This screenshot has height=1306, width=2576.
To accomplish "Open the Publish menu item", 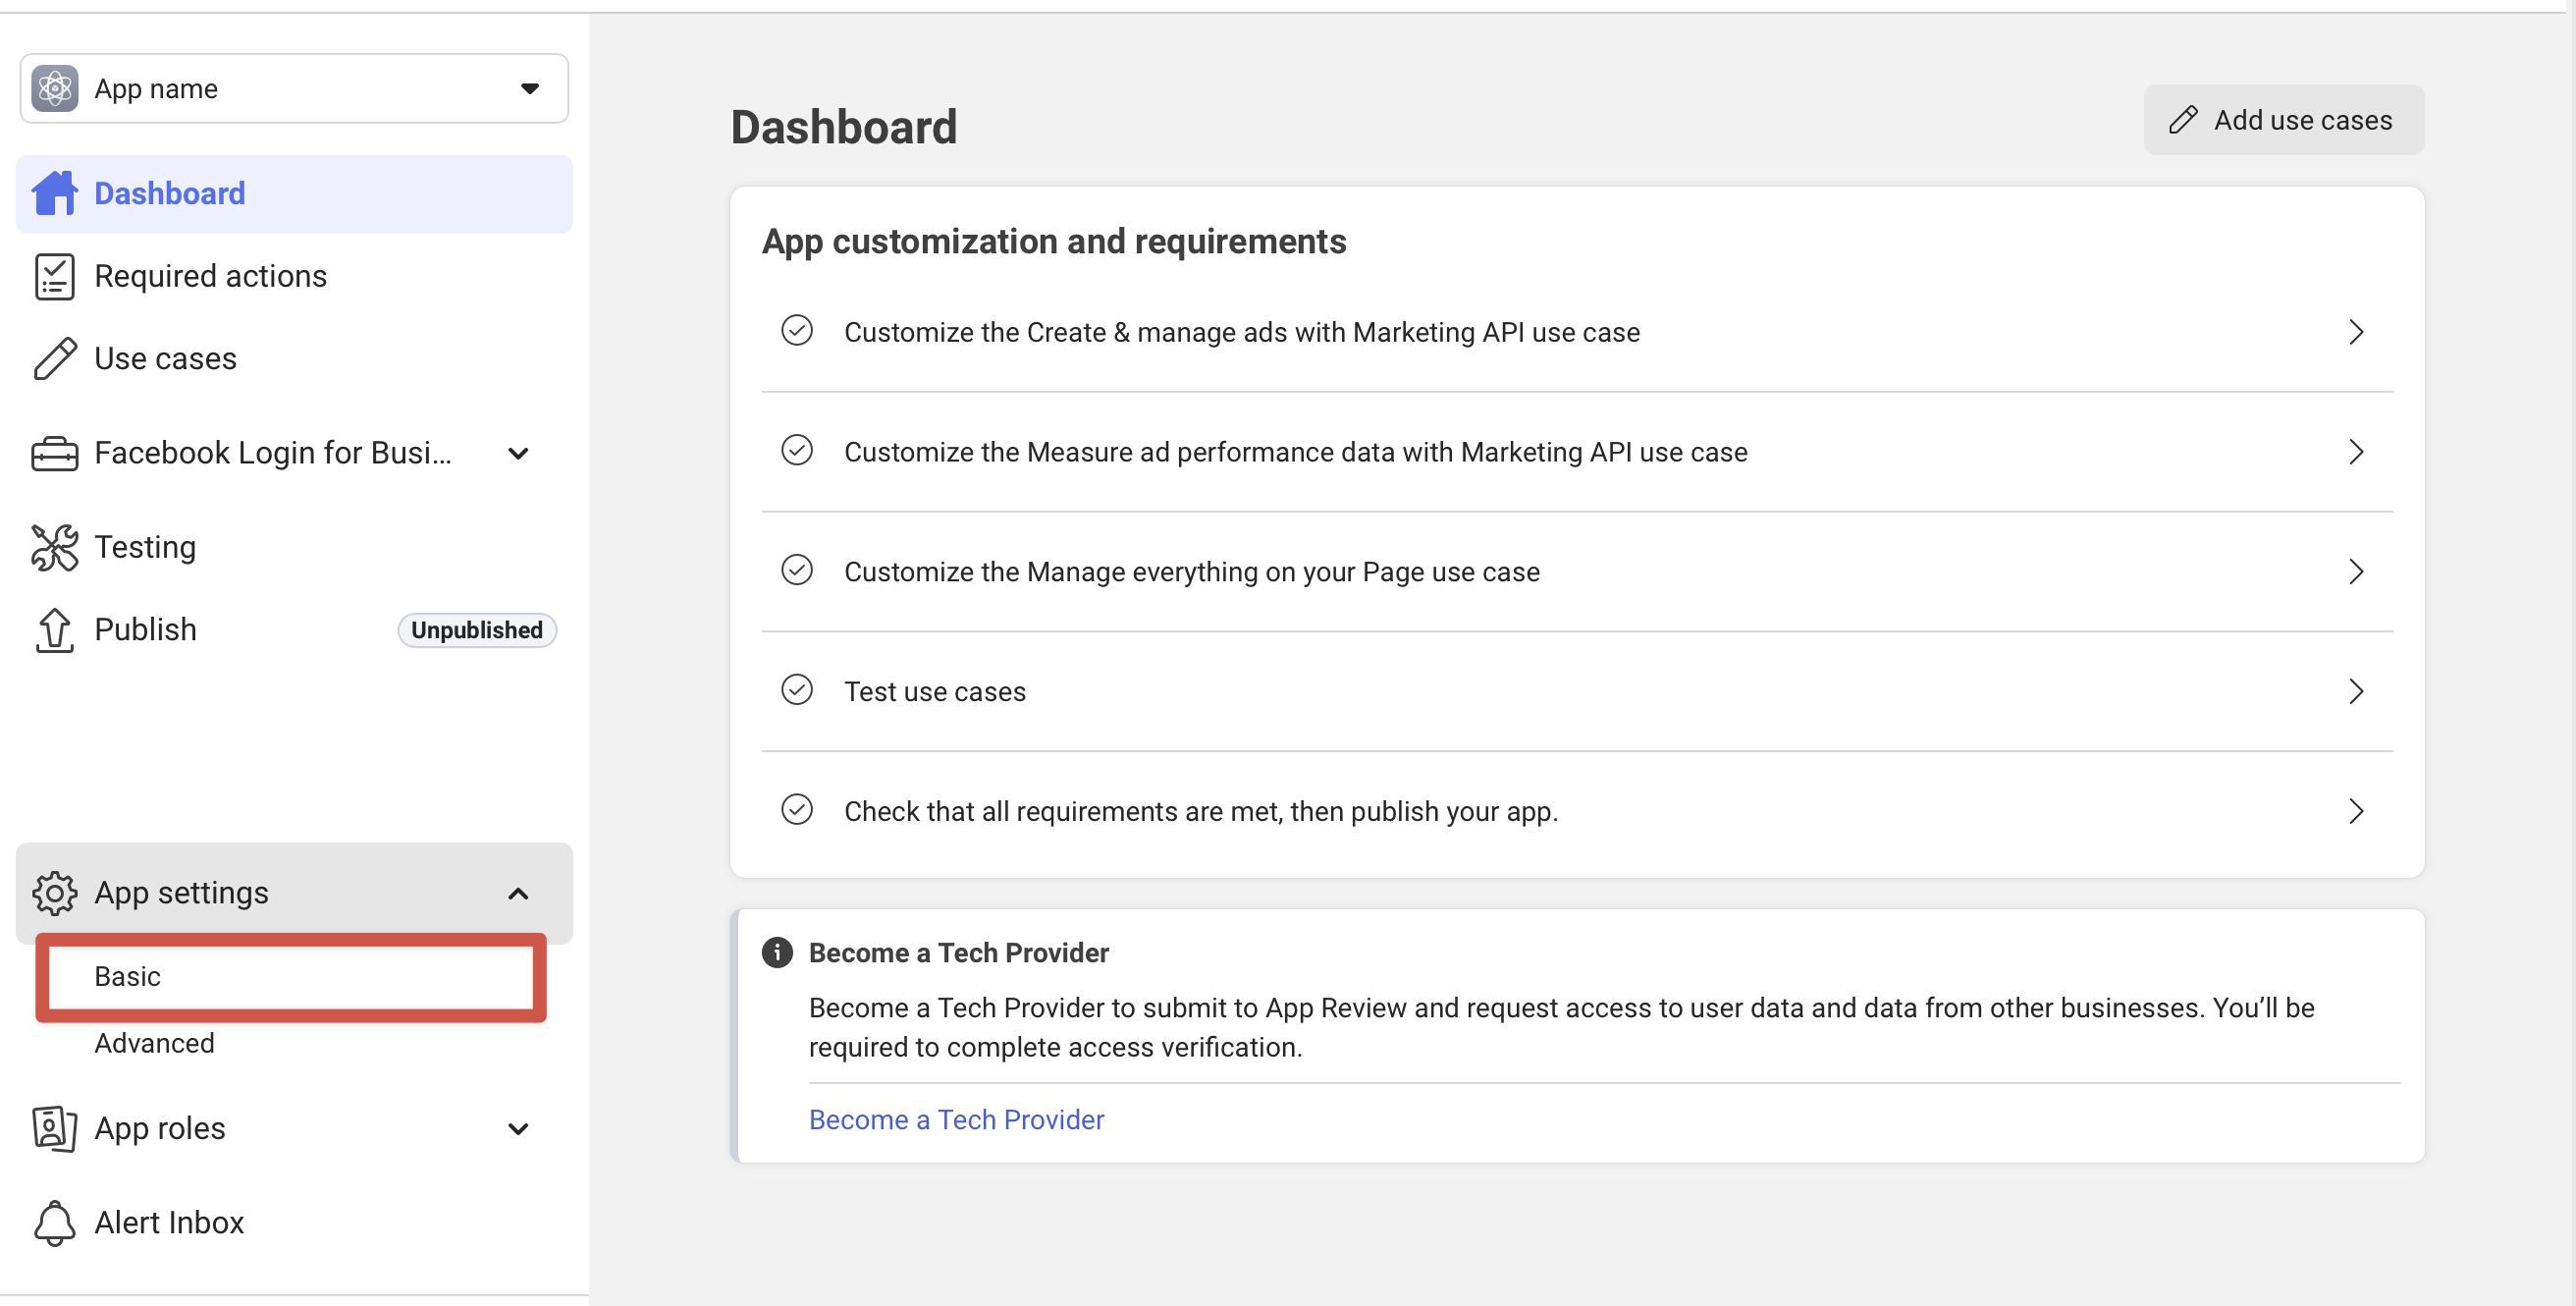I will [294, 631].
